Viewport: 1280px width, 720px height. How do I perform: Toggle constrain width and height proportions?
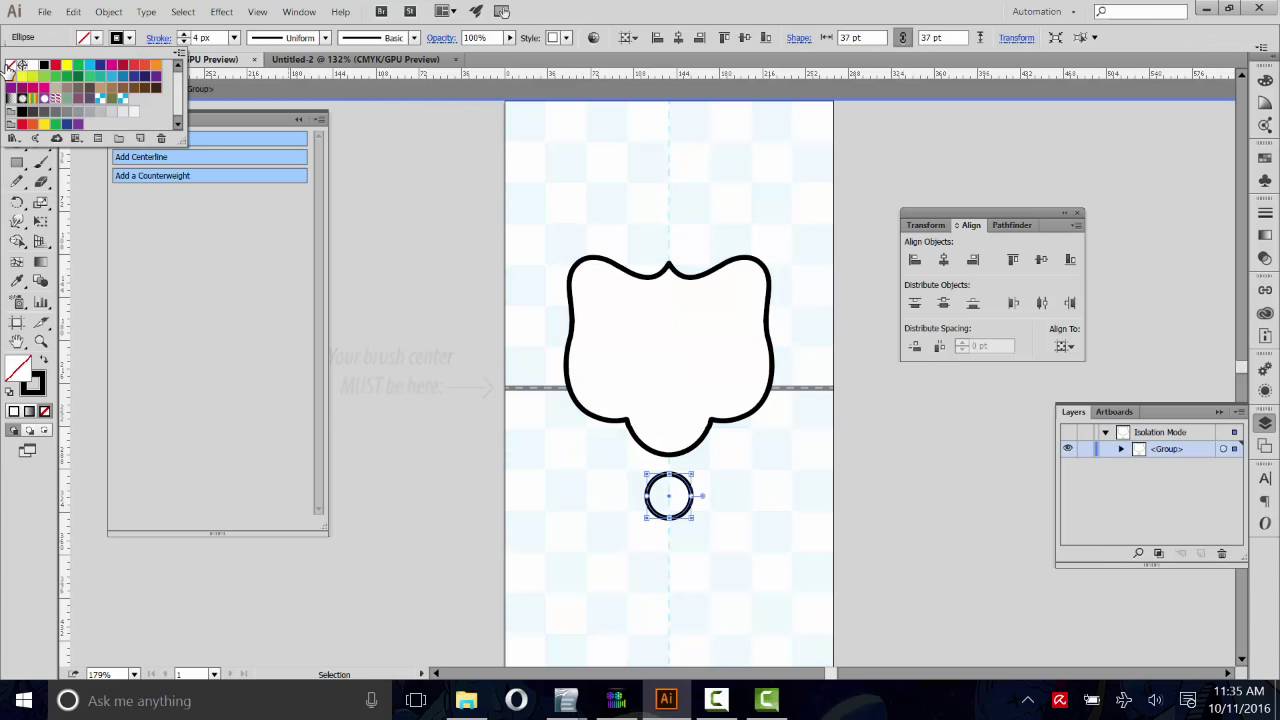(x=903, y=37)
